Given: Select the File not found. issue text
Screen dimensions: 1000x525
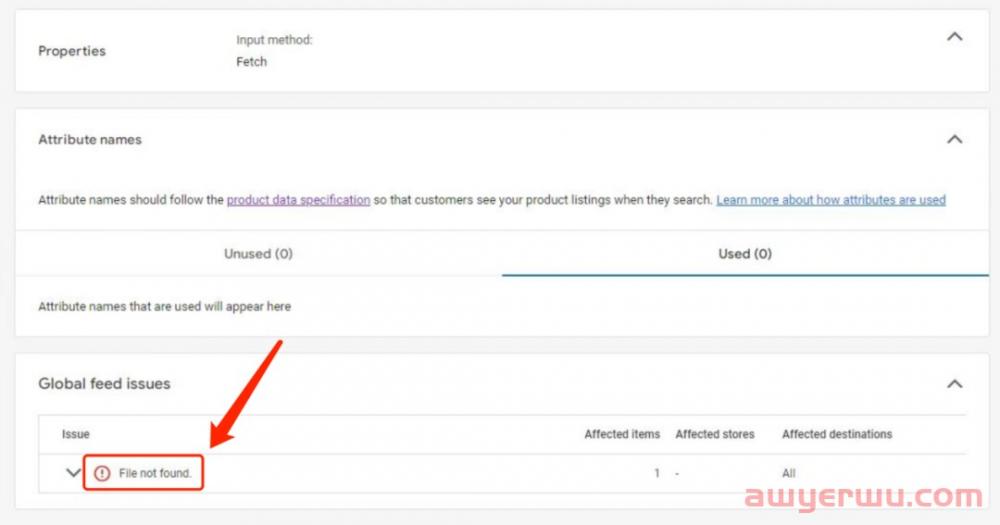Looking at the screenshot, I should (x=155, y=473).
